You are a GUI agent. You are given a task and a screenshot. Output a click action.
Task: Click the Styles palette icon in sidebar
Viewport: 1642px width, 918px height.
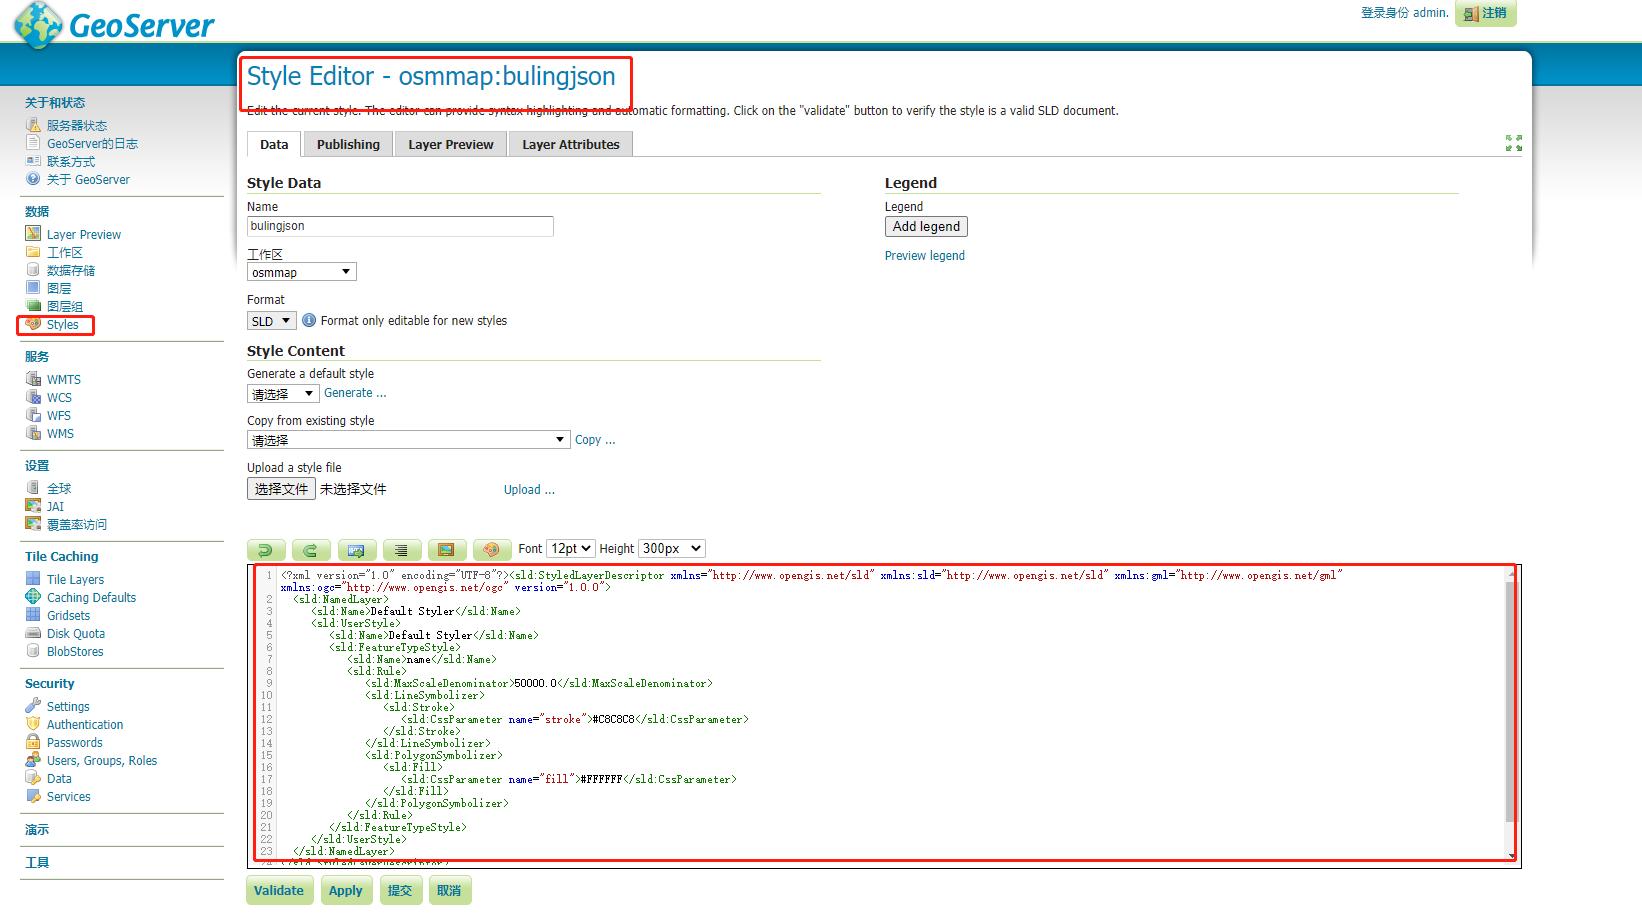pos(33,324)
